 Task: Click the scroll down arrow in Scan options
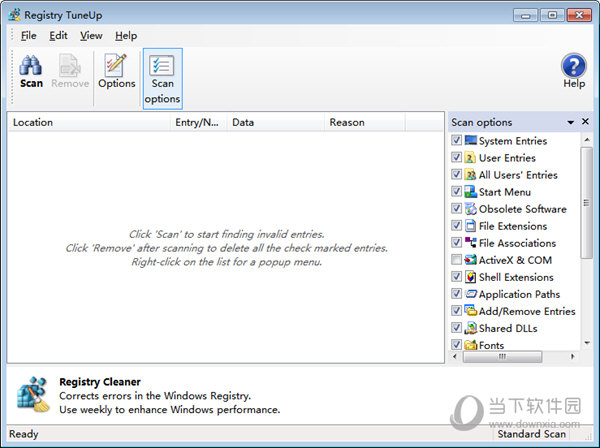[587, 343]
